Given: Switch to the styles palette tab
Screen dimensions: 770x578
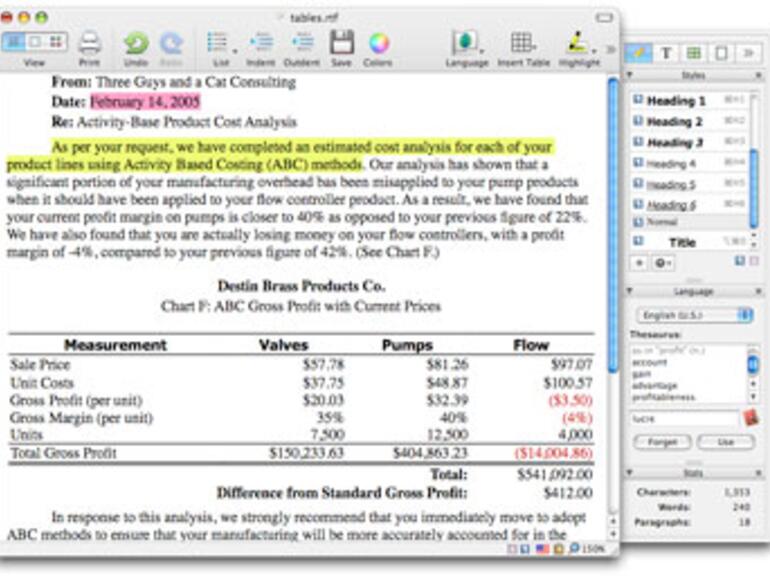Looking at the screenshot, I should point(639,53).
